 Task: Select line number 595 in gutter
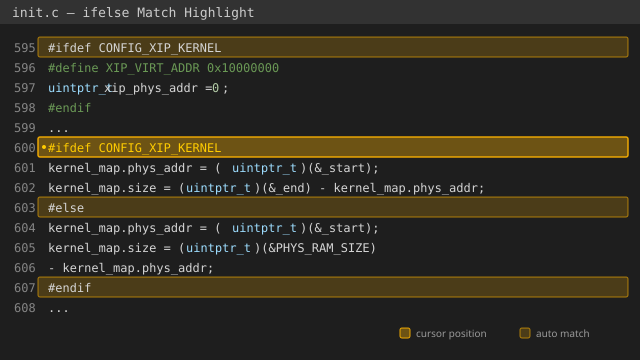(25, 48)
